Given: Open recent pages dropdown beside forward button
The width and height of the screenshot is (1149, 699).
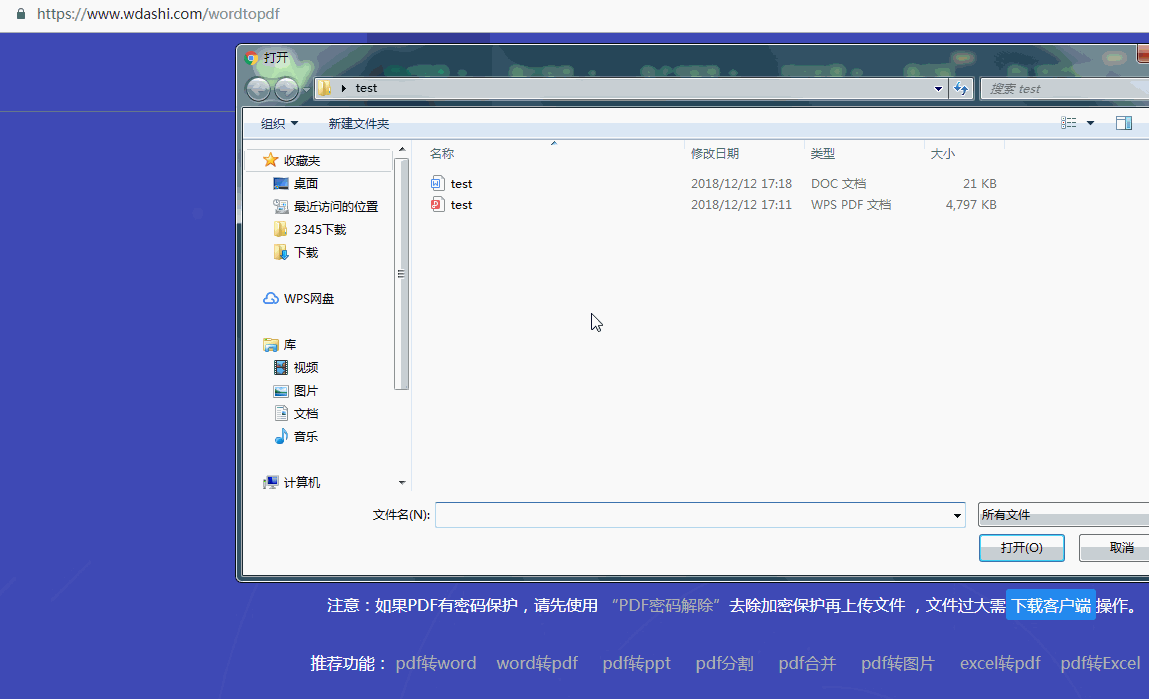Looking at the screenshot, I should [306, 90].
